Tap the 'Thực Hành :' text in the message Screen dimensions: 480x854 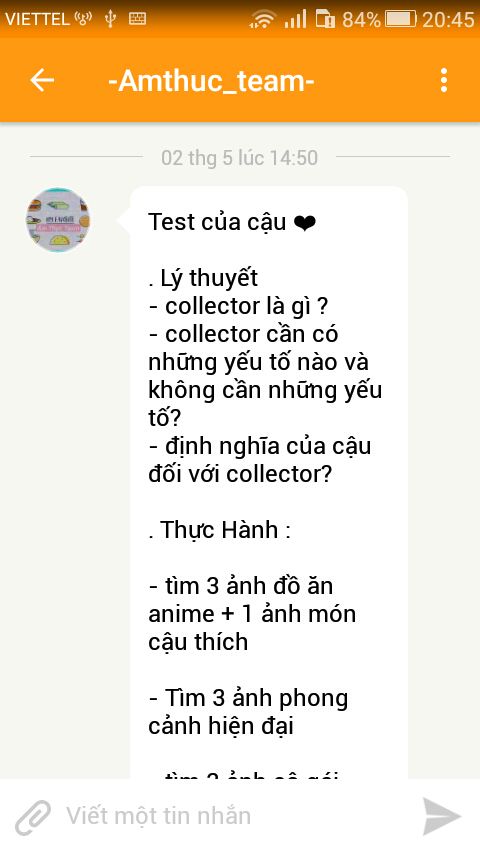click(219, 530)
